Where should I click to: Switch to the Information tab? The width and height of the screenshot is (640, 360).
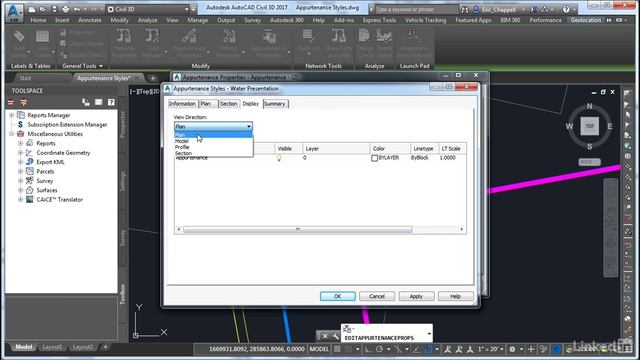click(182, 104)
